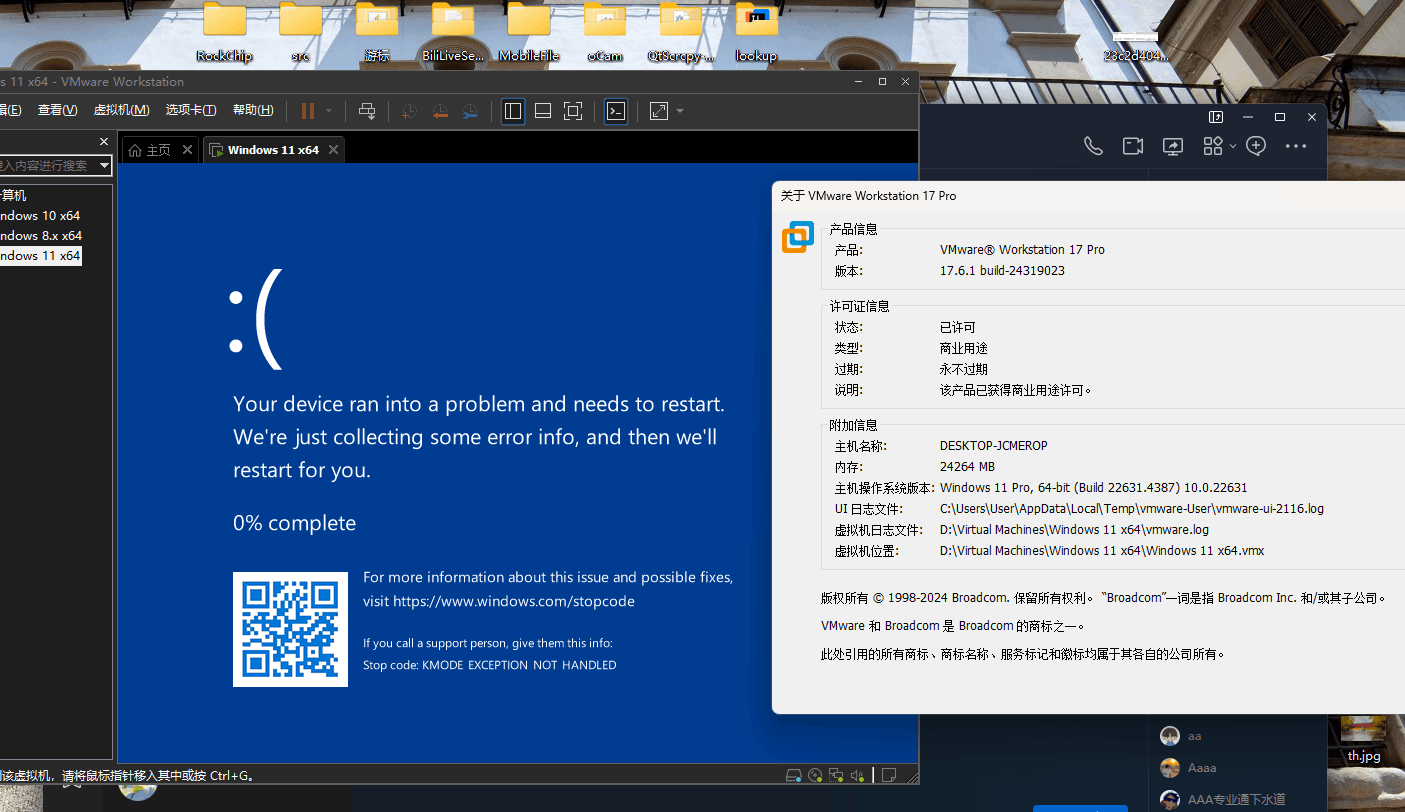This screenshot has height=812, width=1405.
Task: Open the 选项卡(T) menu
Action: pyautogui.click(x=191, y=110)
